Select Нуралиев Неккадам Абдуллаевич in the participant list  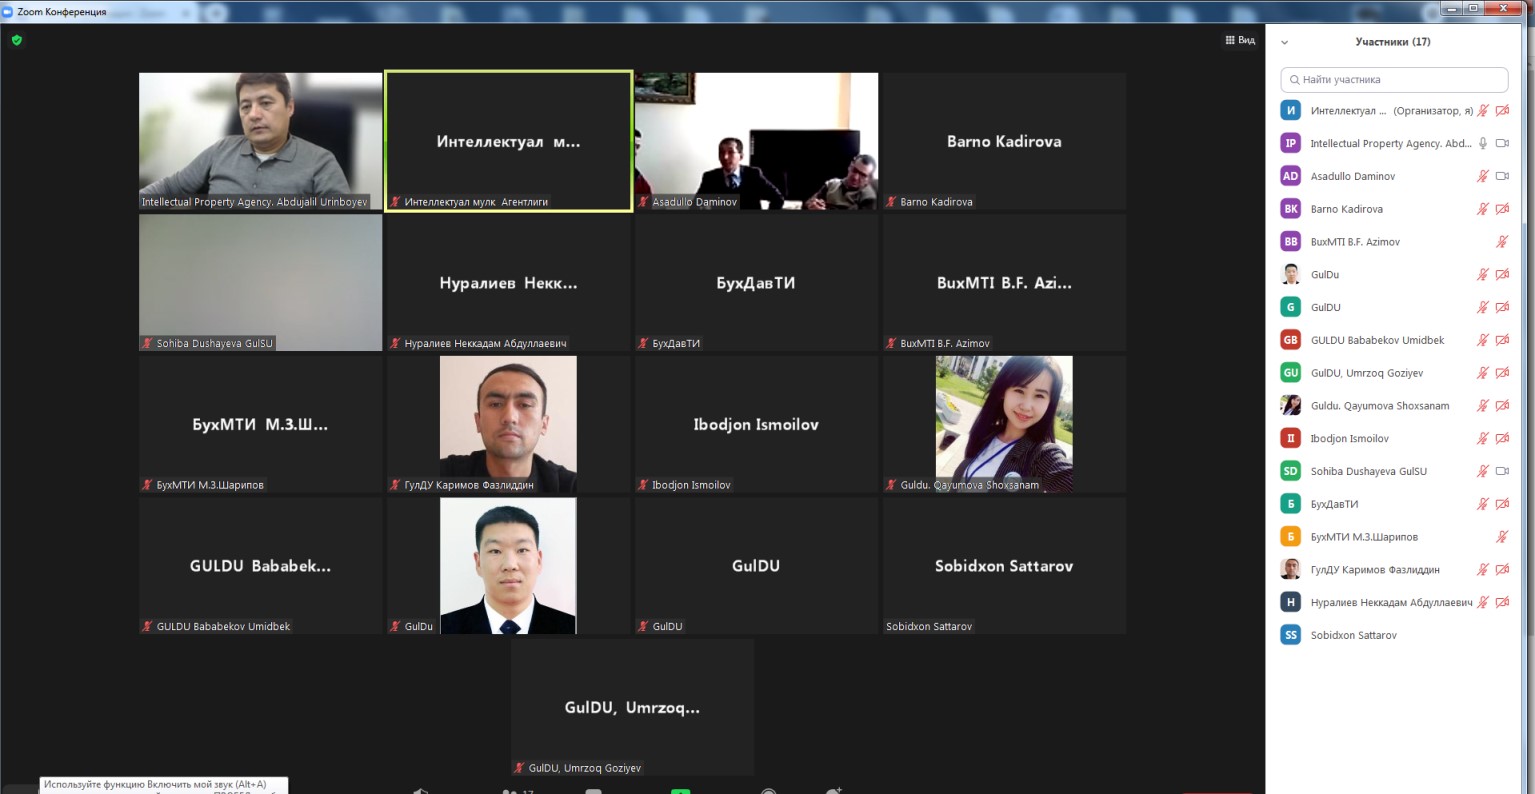coord(1391,602)
